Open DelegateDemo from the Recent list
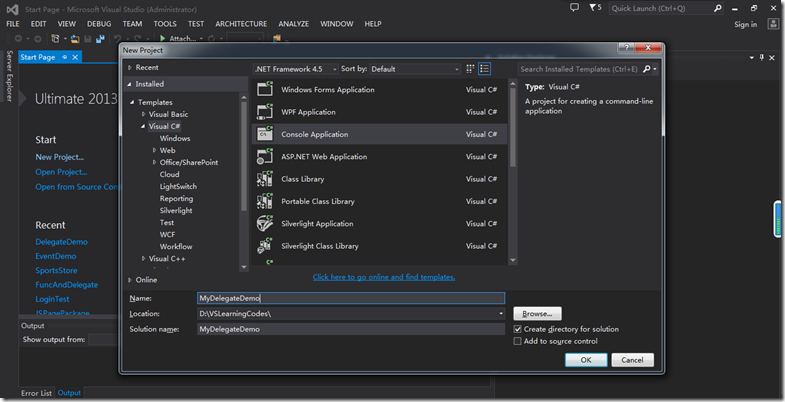785x402 pixels. pos(62,242)
